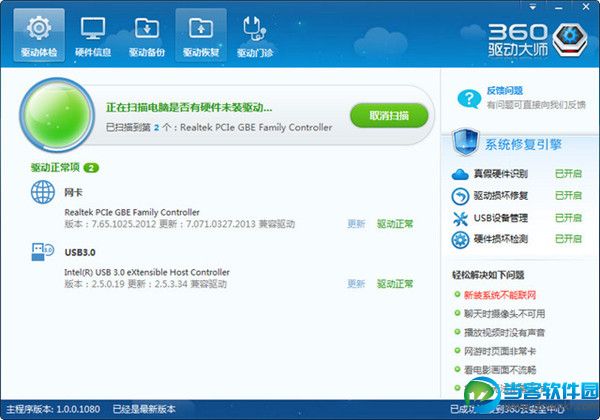Click the 真假硬件识别 cloud icon

460,174
